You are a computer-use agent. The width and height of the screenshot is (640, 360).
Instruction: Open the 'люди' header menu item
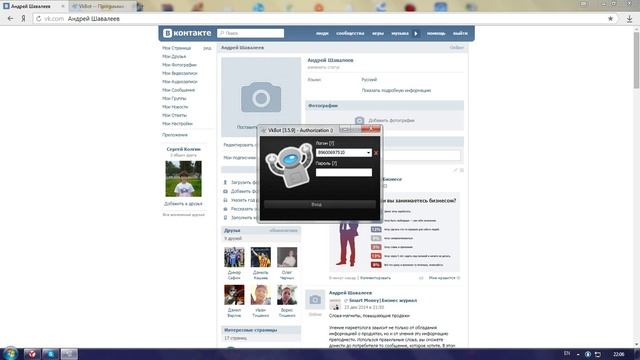[x=322, y=33]
